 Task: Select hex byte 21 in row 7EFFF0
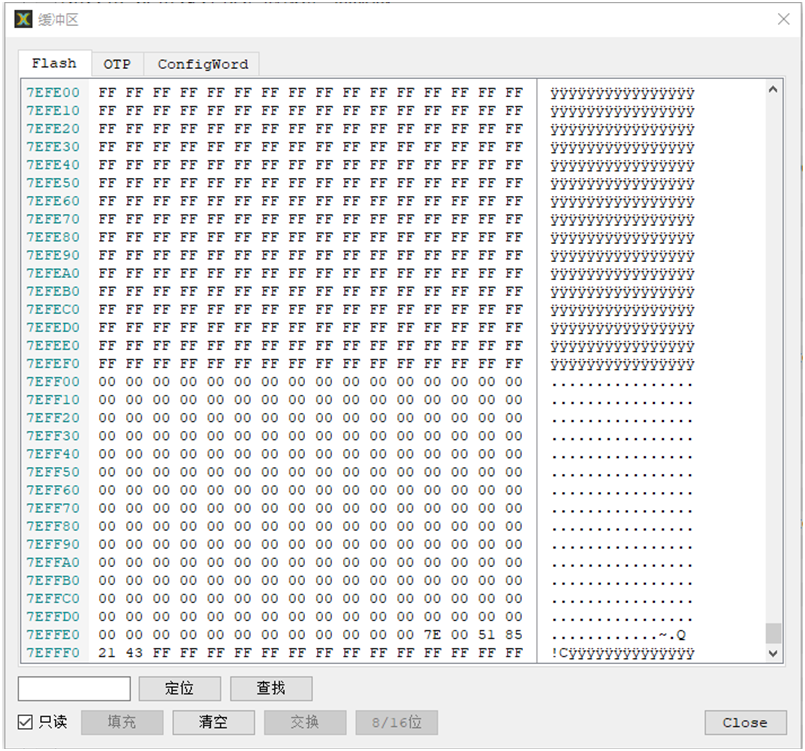pos(108,652)
